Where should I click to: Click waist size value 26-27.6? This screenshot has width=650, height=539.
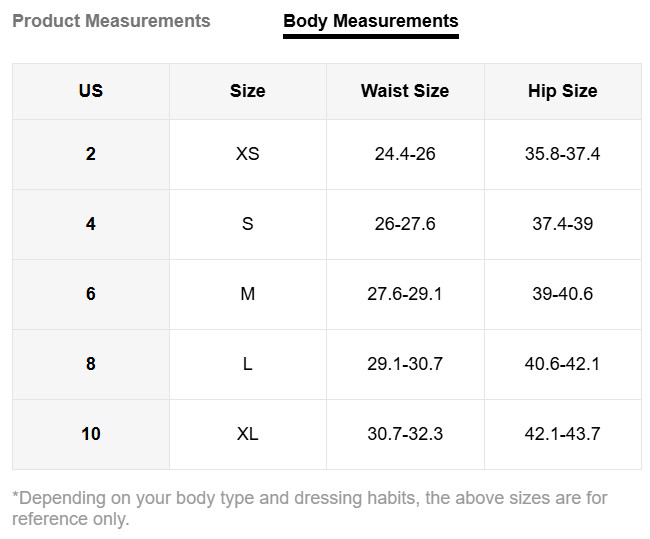405,224
